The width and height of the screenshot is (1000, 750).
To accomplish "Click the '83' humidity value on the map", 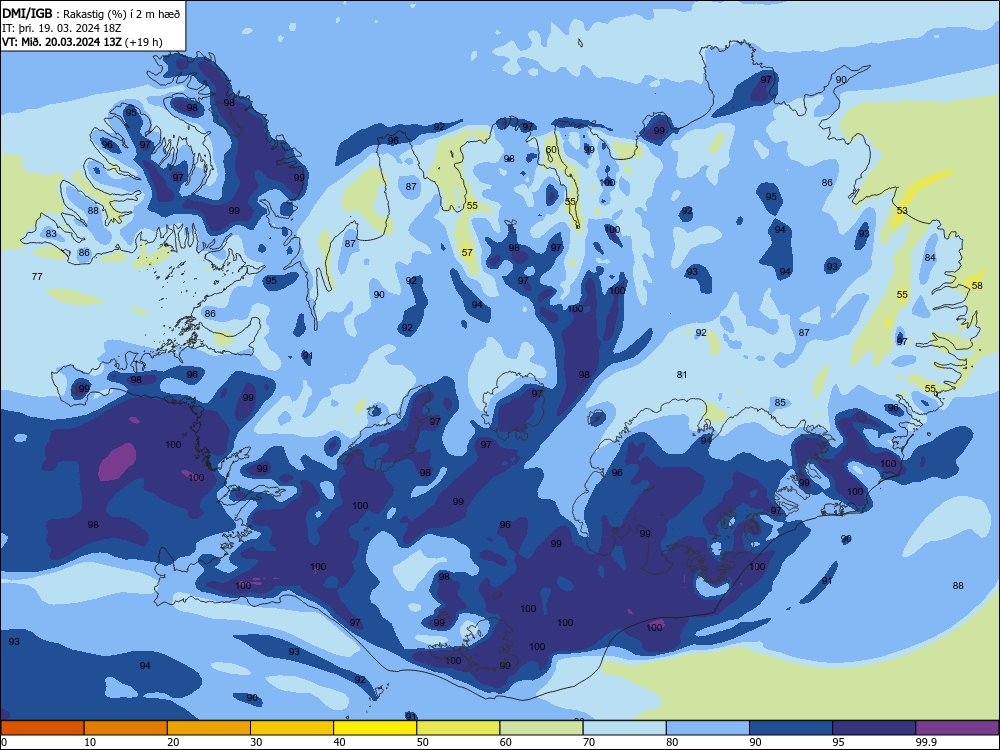I will pos(51,233).
